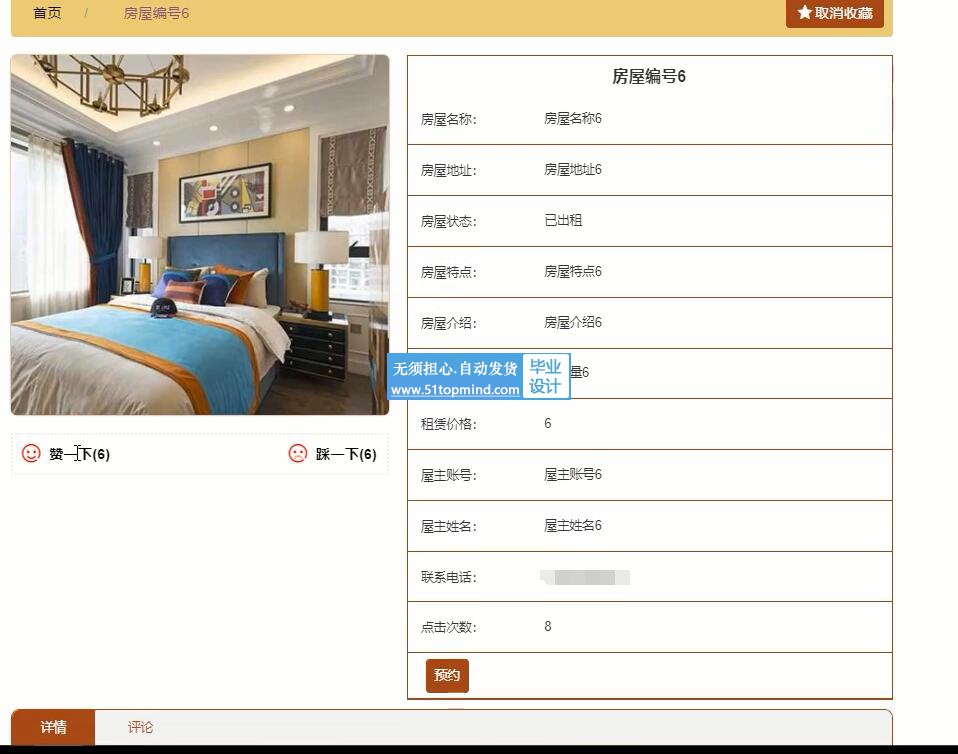Click the 赞一下(6) like text
The width and height of the screenshot is (958, 754).
[79, 454]
